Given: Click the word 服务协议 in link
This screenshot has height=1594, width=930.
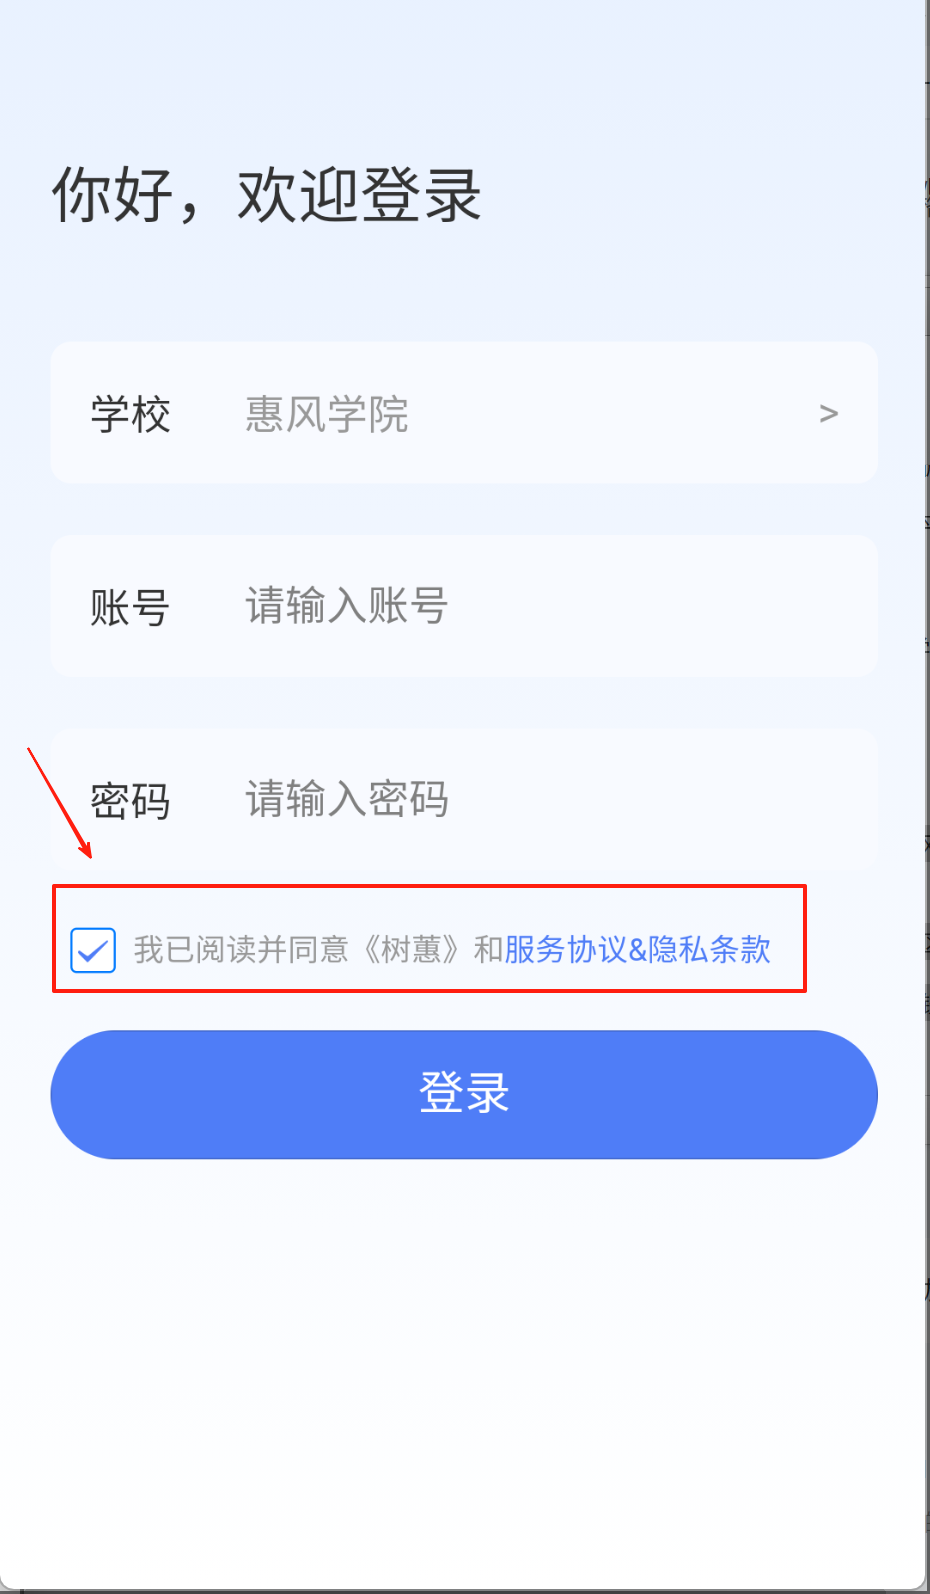Looking at the screenshot, I should (x=566, y=949).
